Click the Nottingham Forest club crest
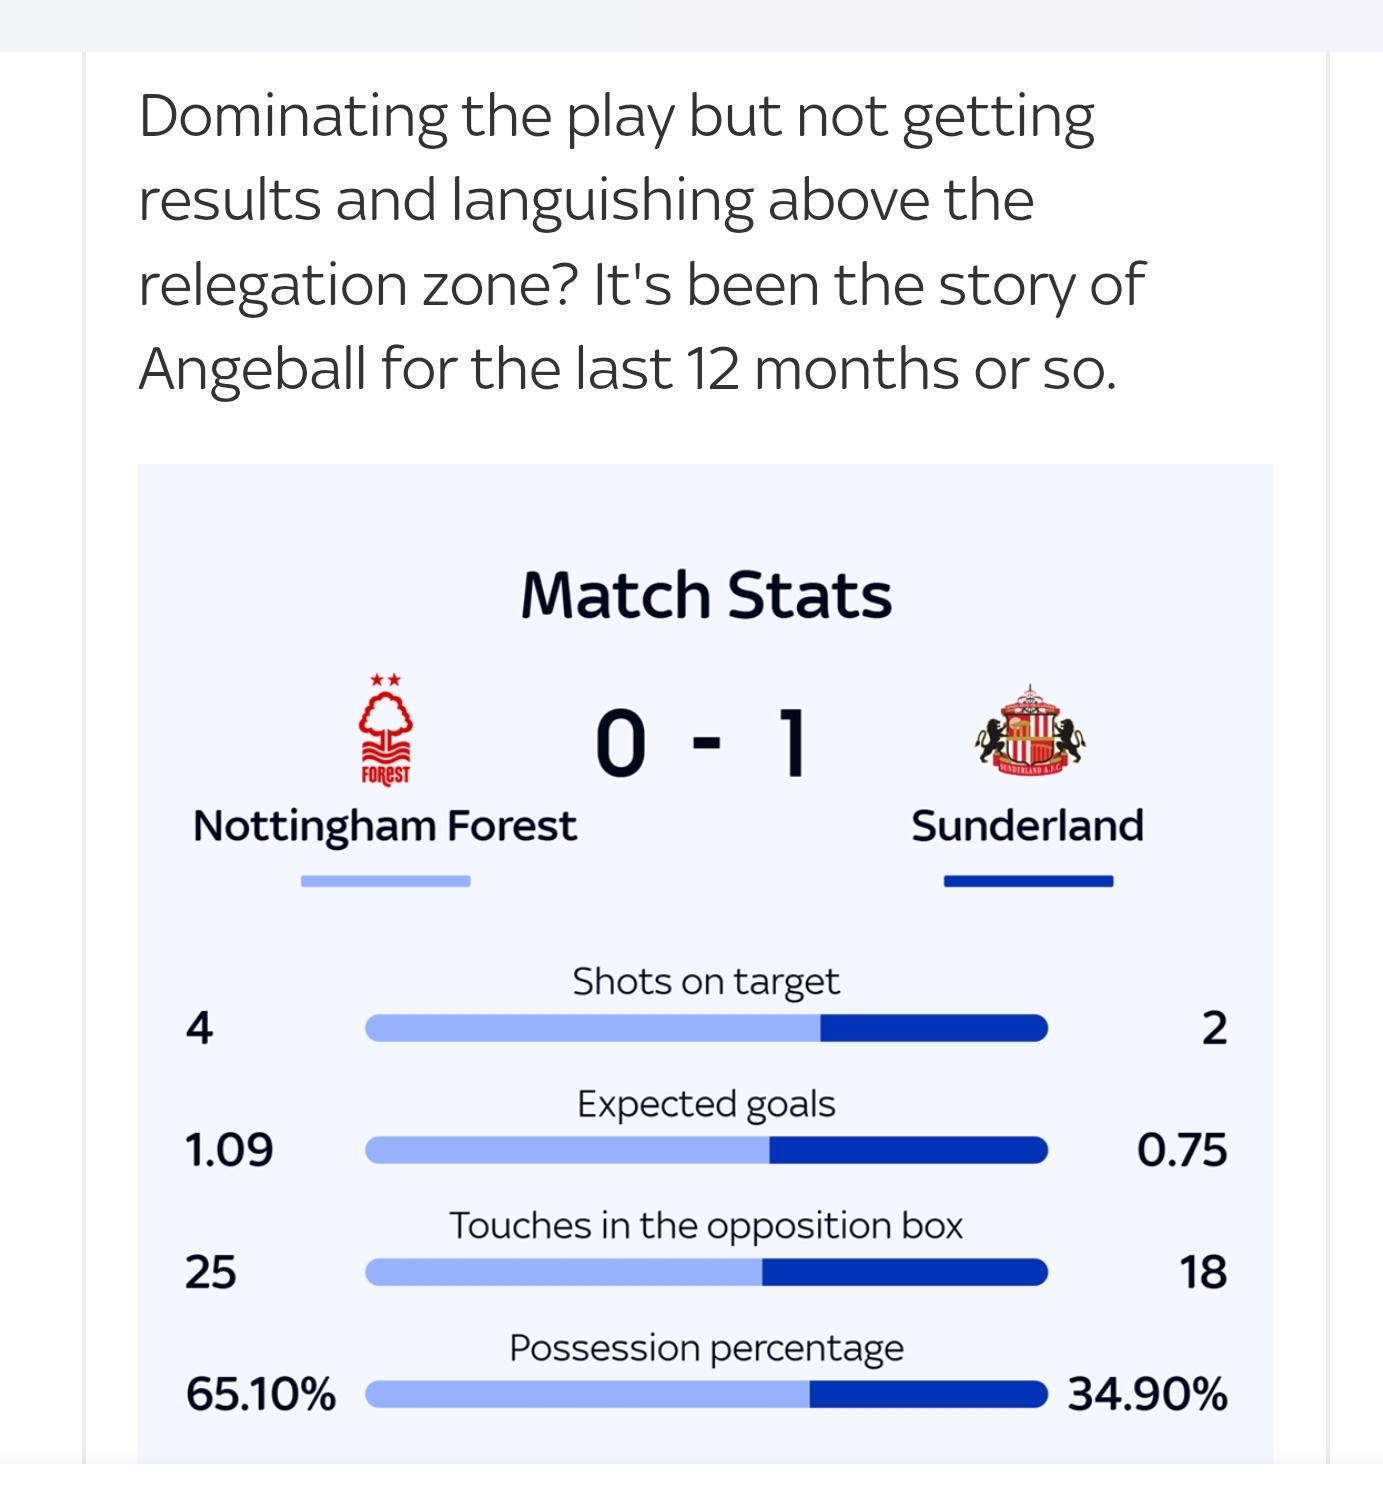1383x1496 pixels. [385, 729]
